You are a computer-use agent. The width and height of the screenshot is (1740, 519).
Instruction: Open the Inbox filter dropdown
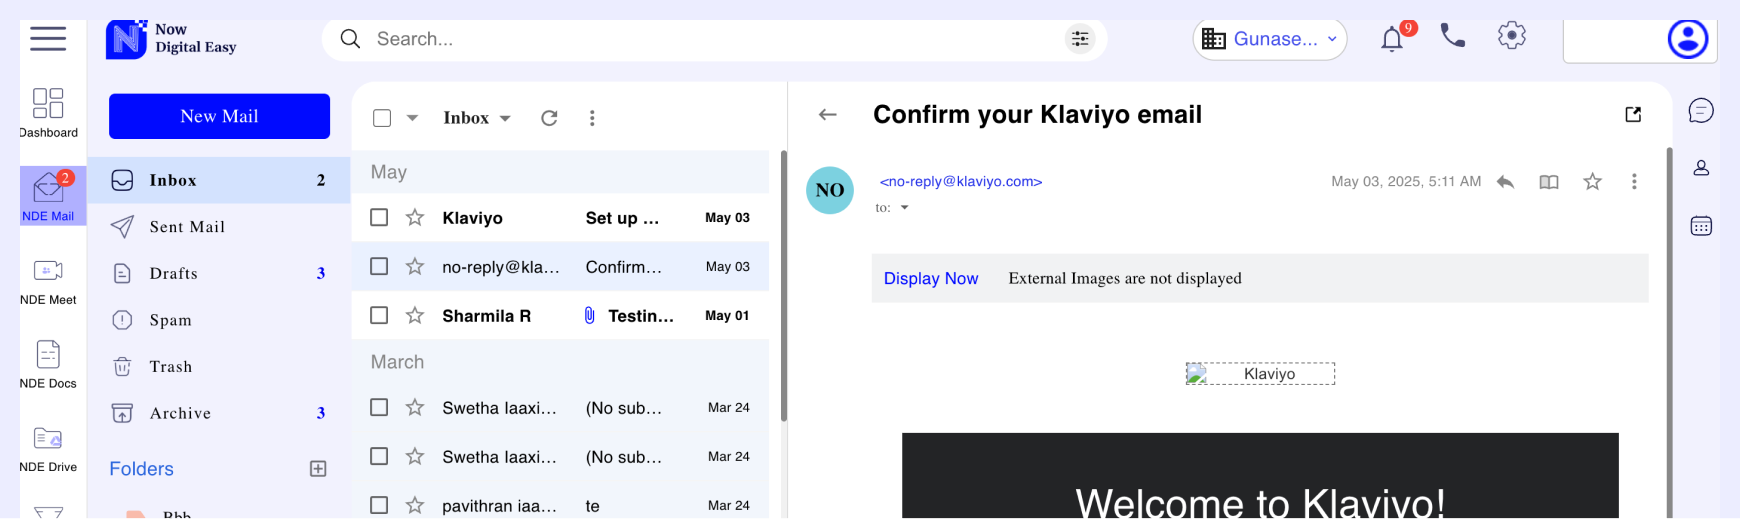(477, 118)
